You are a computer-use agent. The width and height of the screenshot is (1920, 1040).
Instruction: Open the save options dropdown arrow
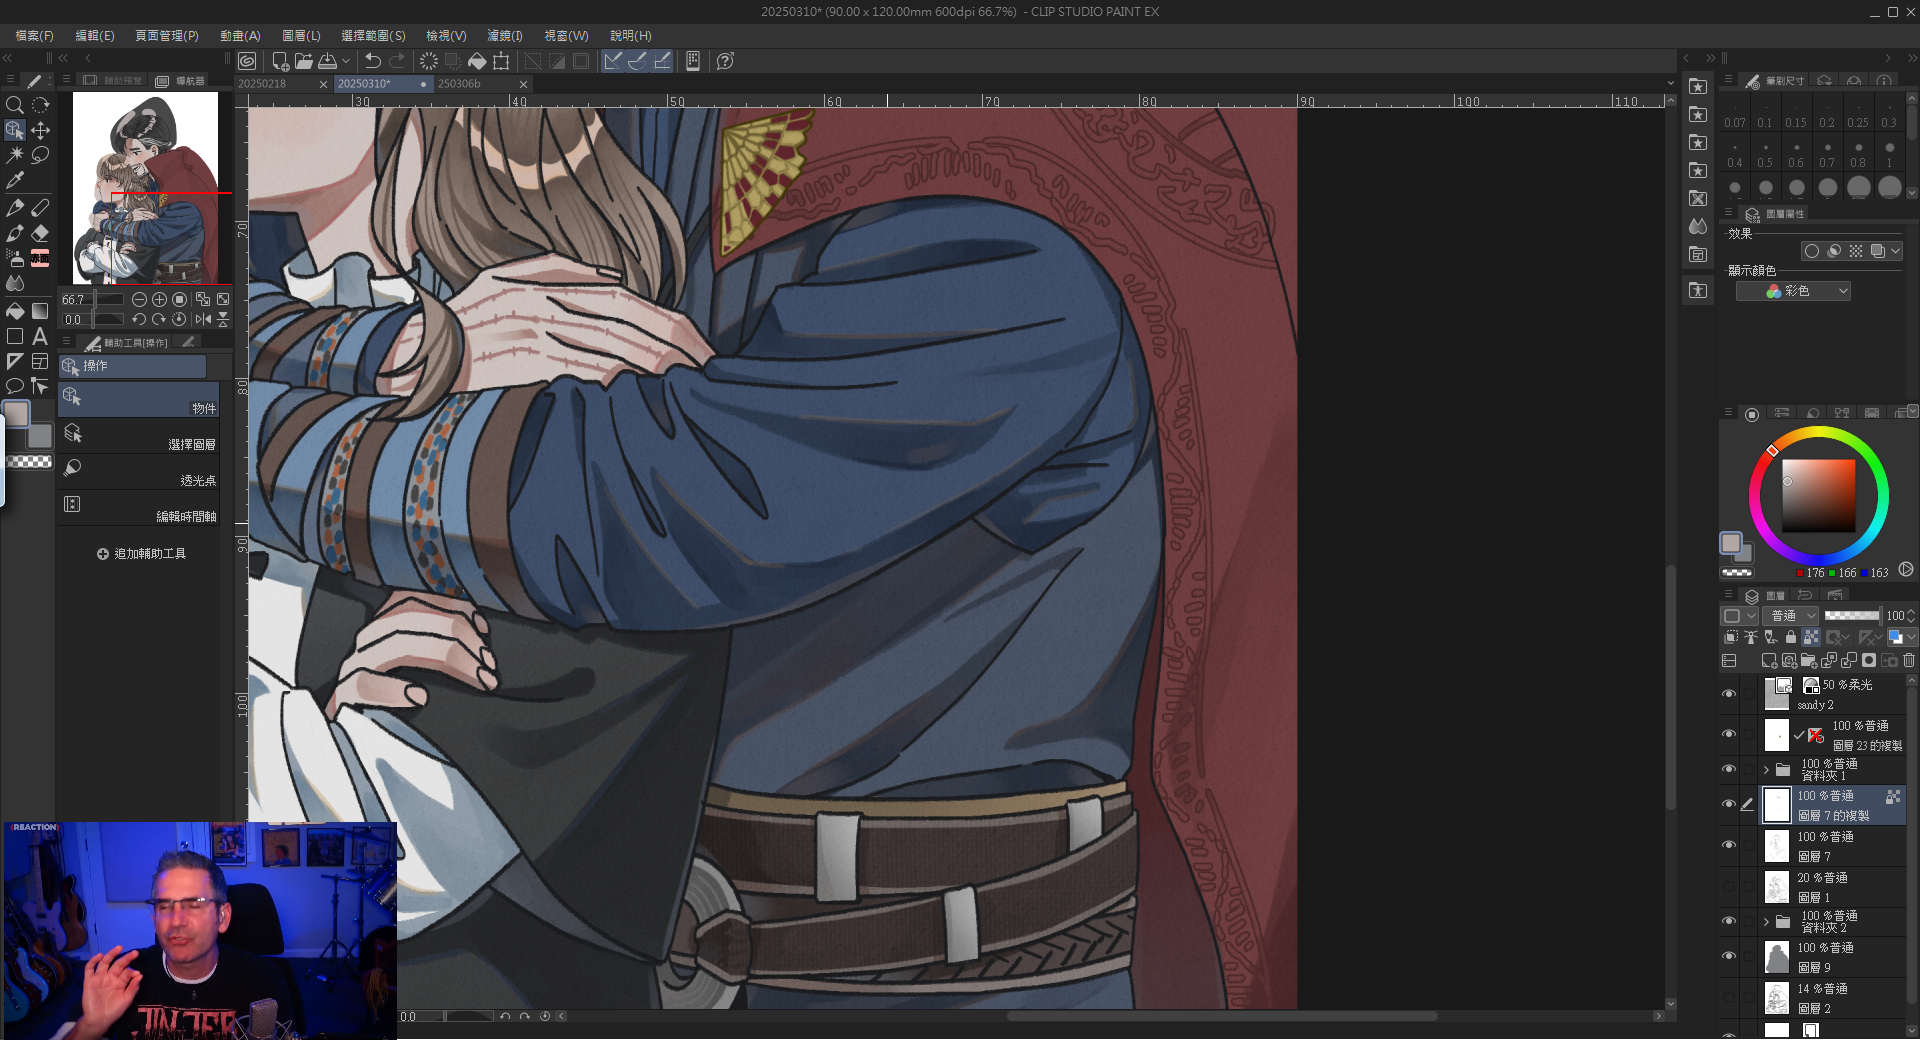click(x=346, y=61)
